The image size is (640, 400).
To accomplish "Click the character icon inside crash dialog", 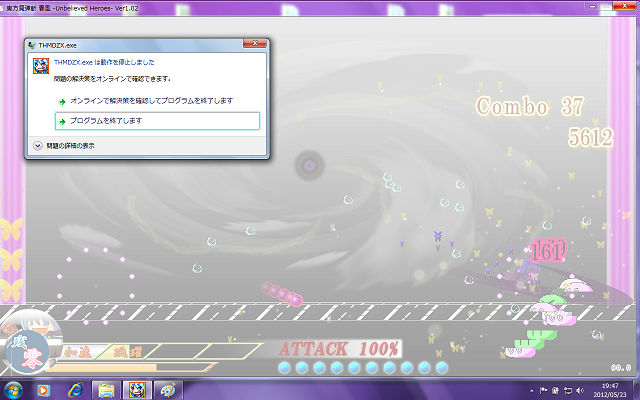I will pyautogui.click(x=42, y=66).
